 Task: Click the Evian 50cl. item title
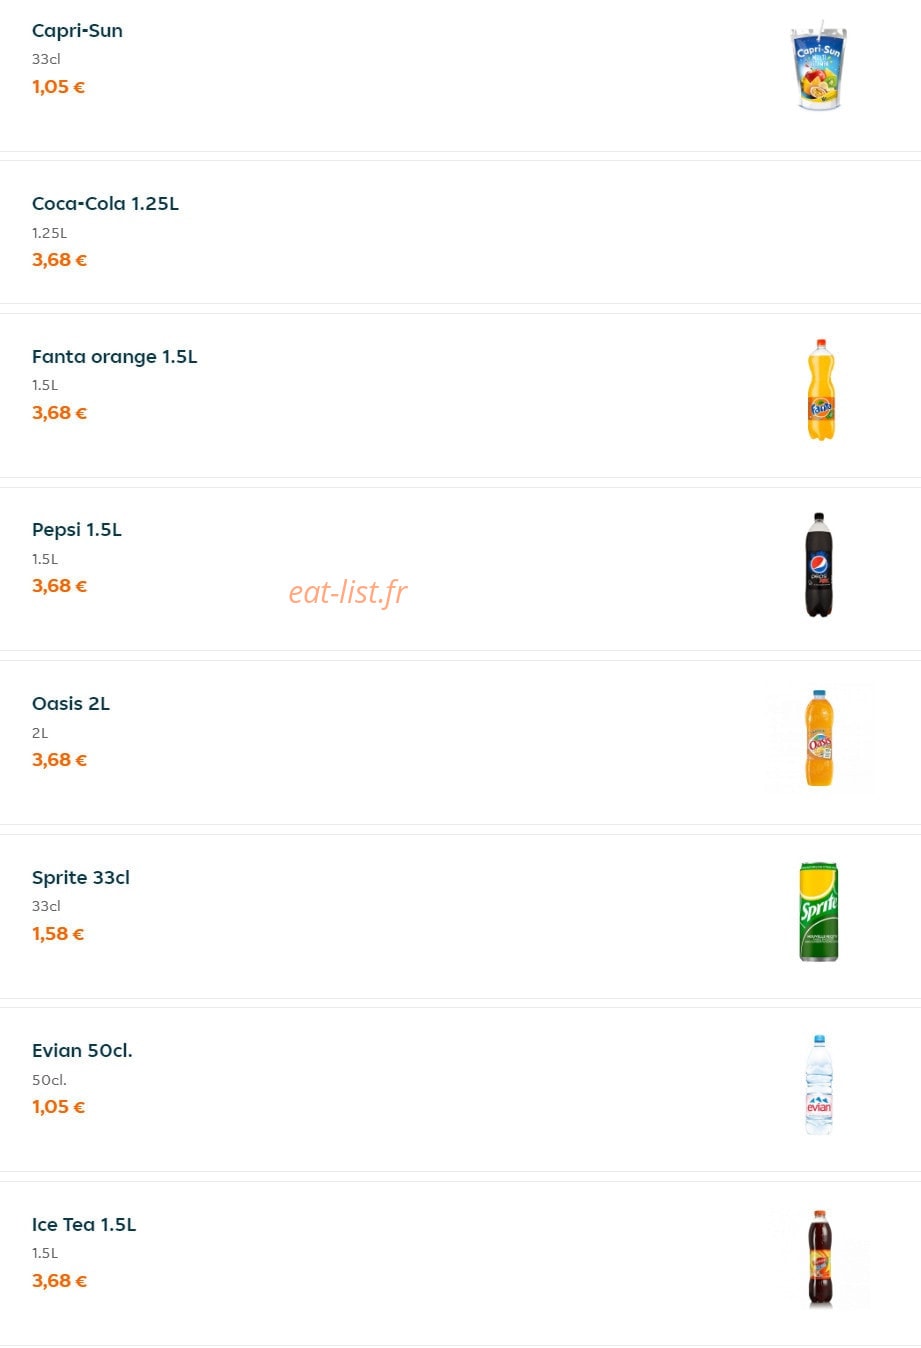(82, 1051)
